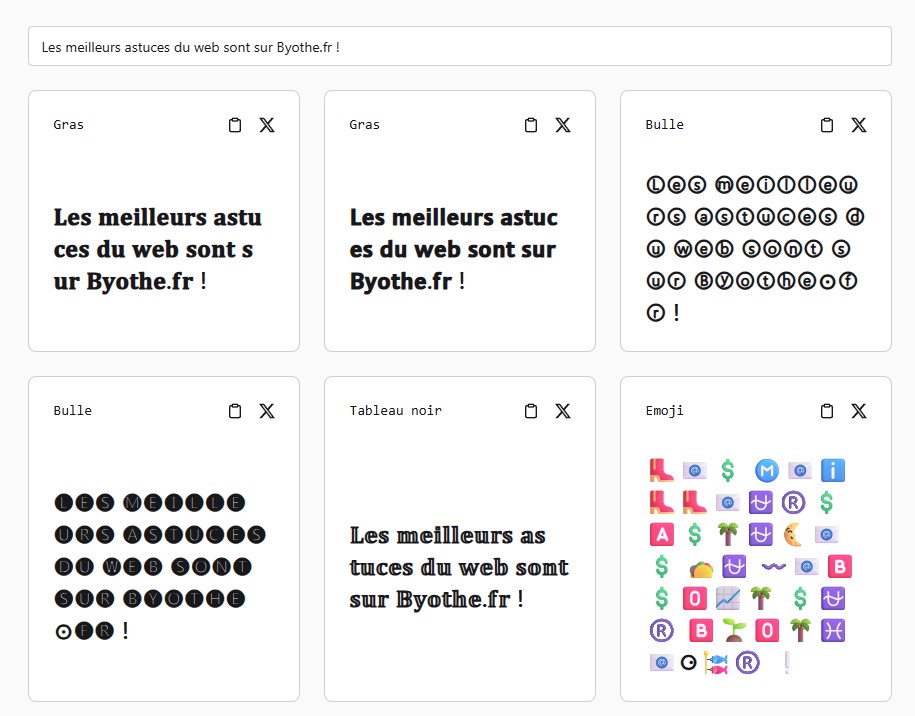Share the outlined Bulle card on X

[x=858, y=125]
